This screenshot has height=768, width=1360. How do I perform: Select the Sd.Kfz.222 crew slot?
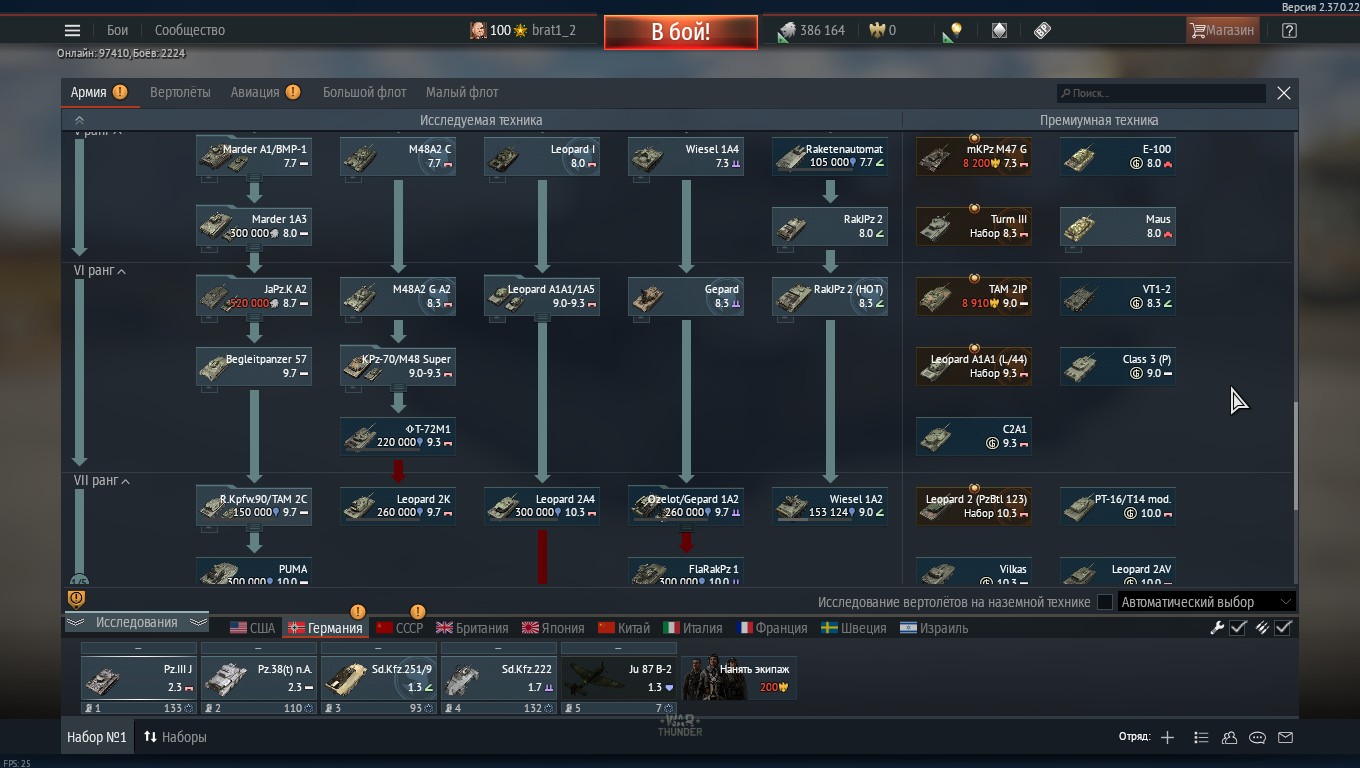498,678
